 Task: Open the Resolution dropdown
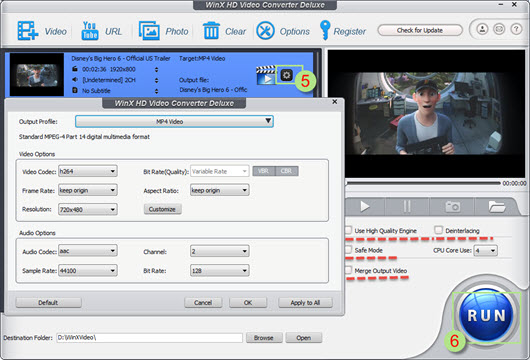(x=88, y=209)
